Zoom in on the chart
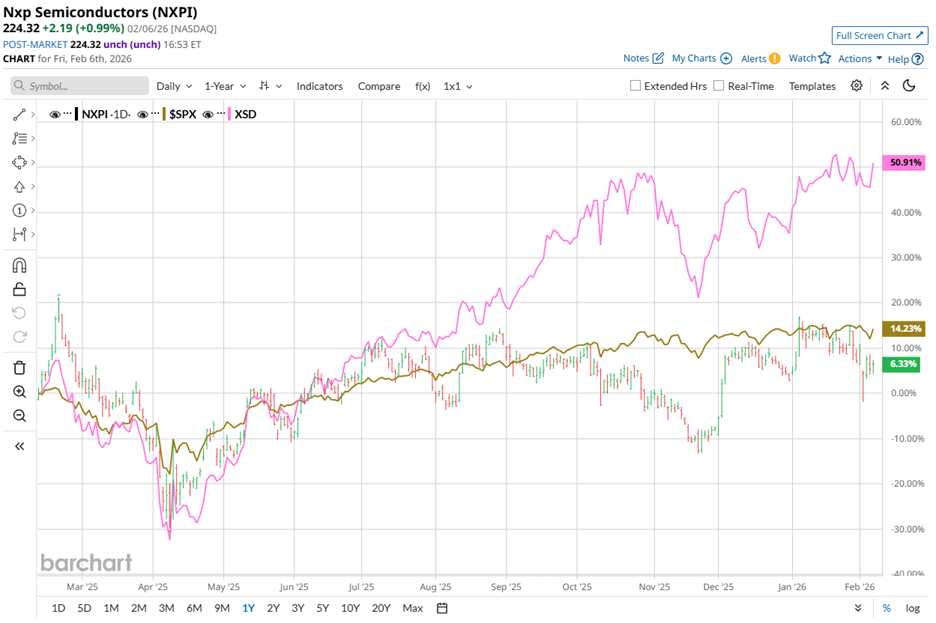The width and height of the screenshot is (936, 623). [19, 391]
